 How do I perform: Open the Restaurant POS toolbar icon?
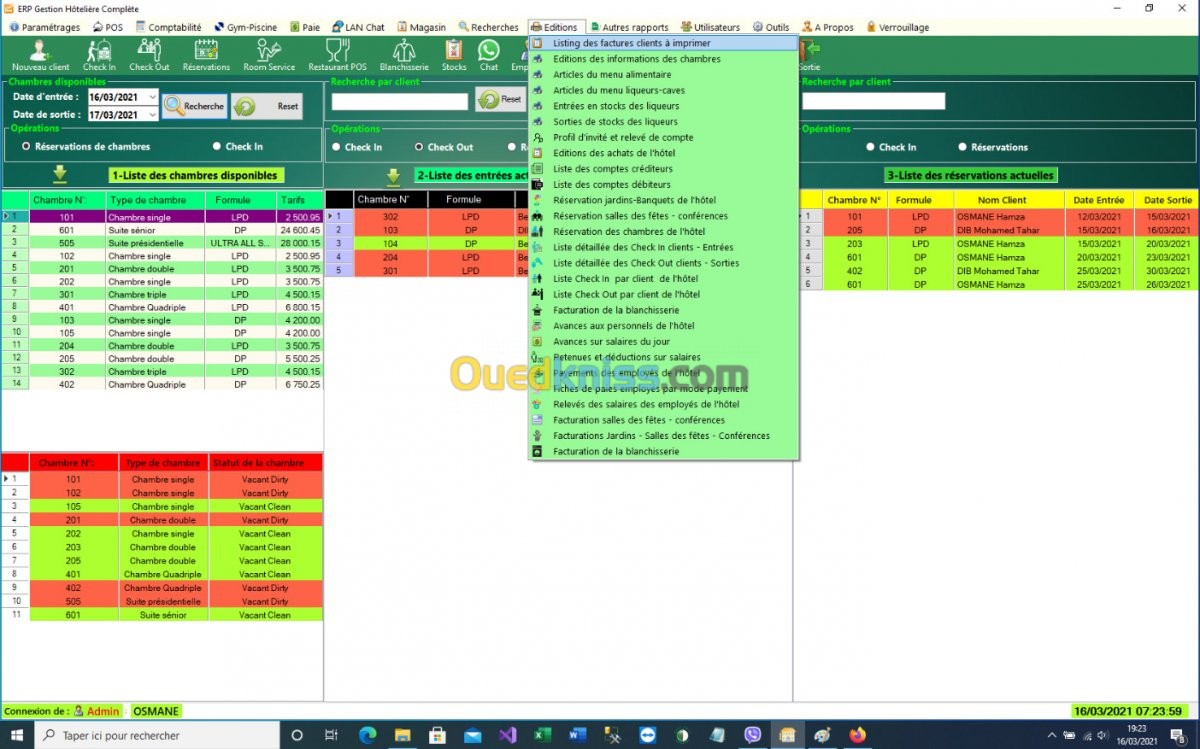point(337,55)
